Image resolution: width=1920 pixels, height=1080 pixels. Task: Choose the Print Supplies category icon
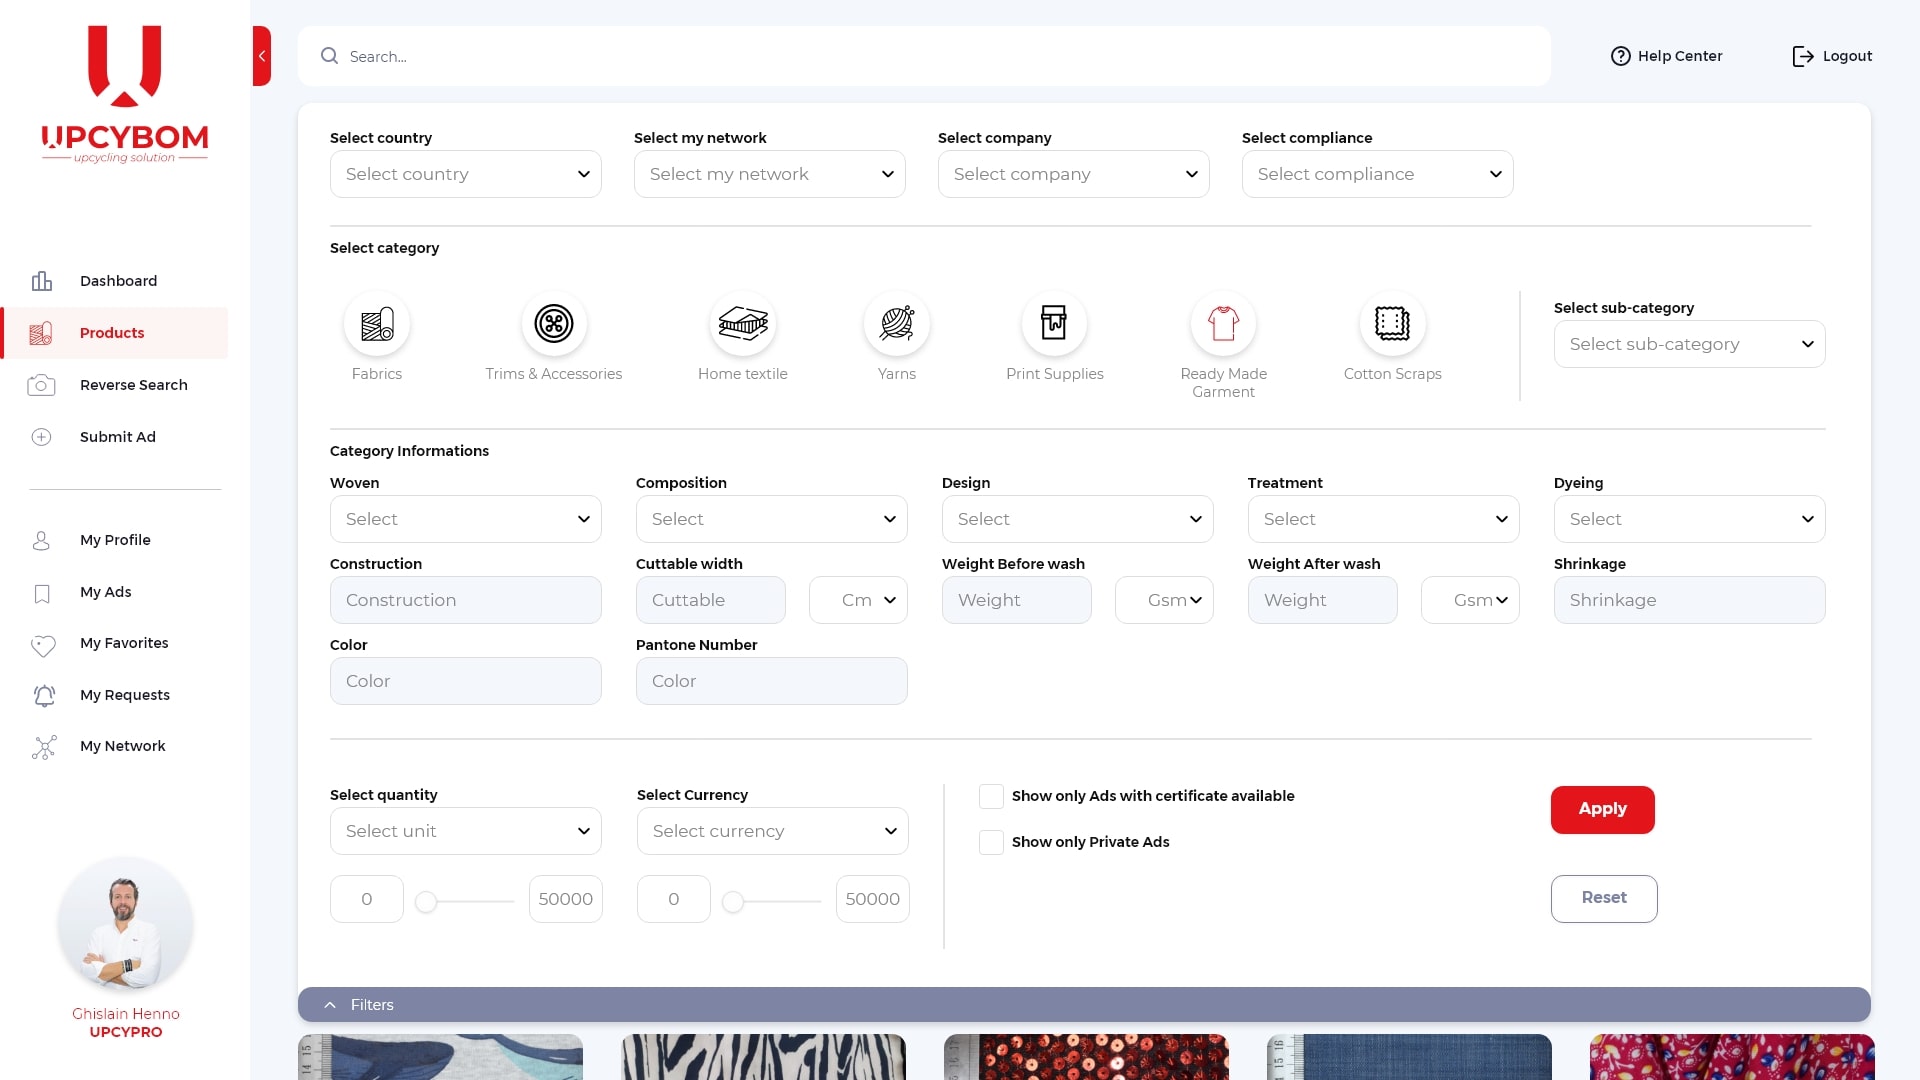click(x=1054, y=324)
